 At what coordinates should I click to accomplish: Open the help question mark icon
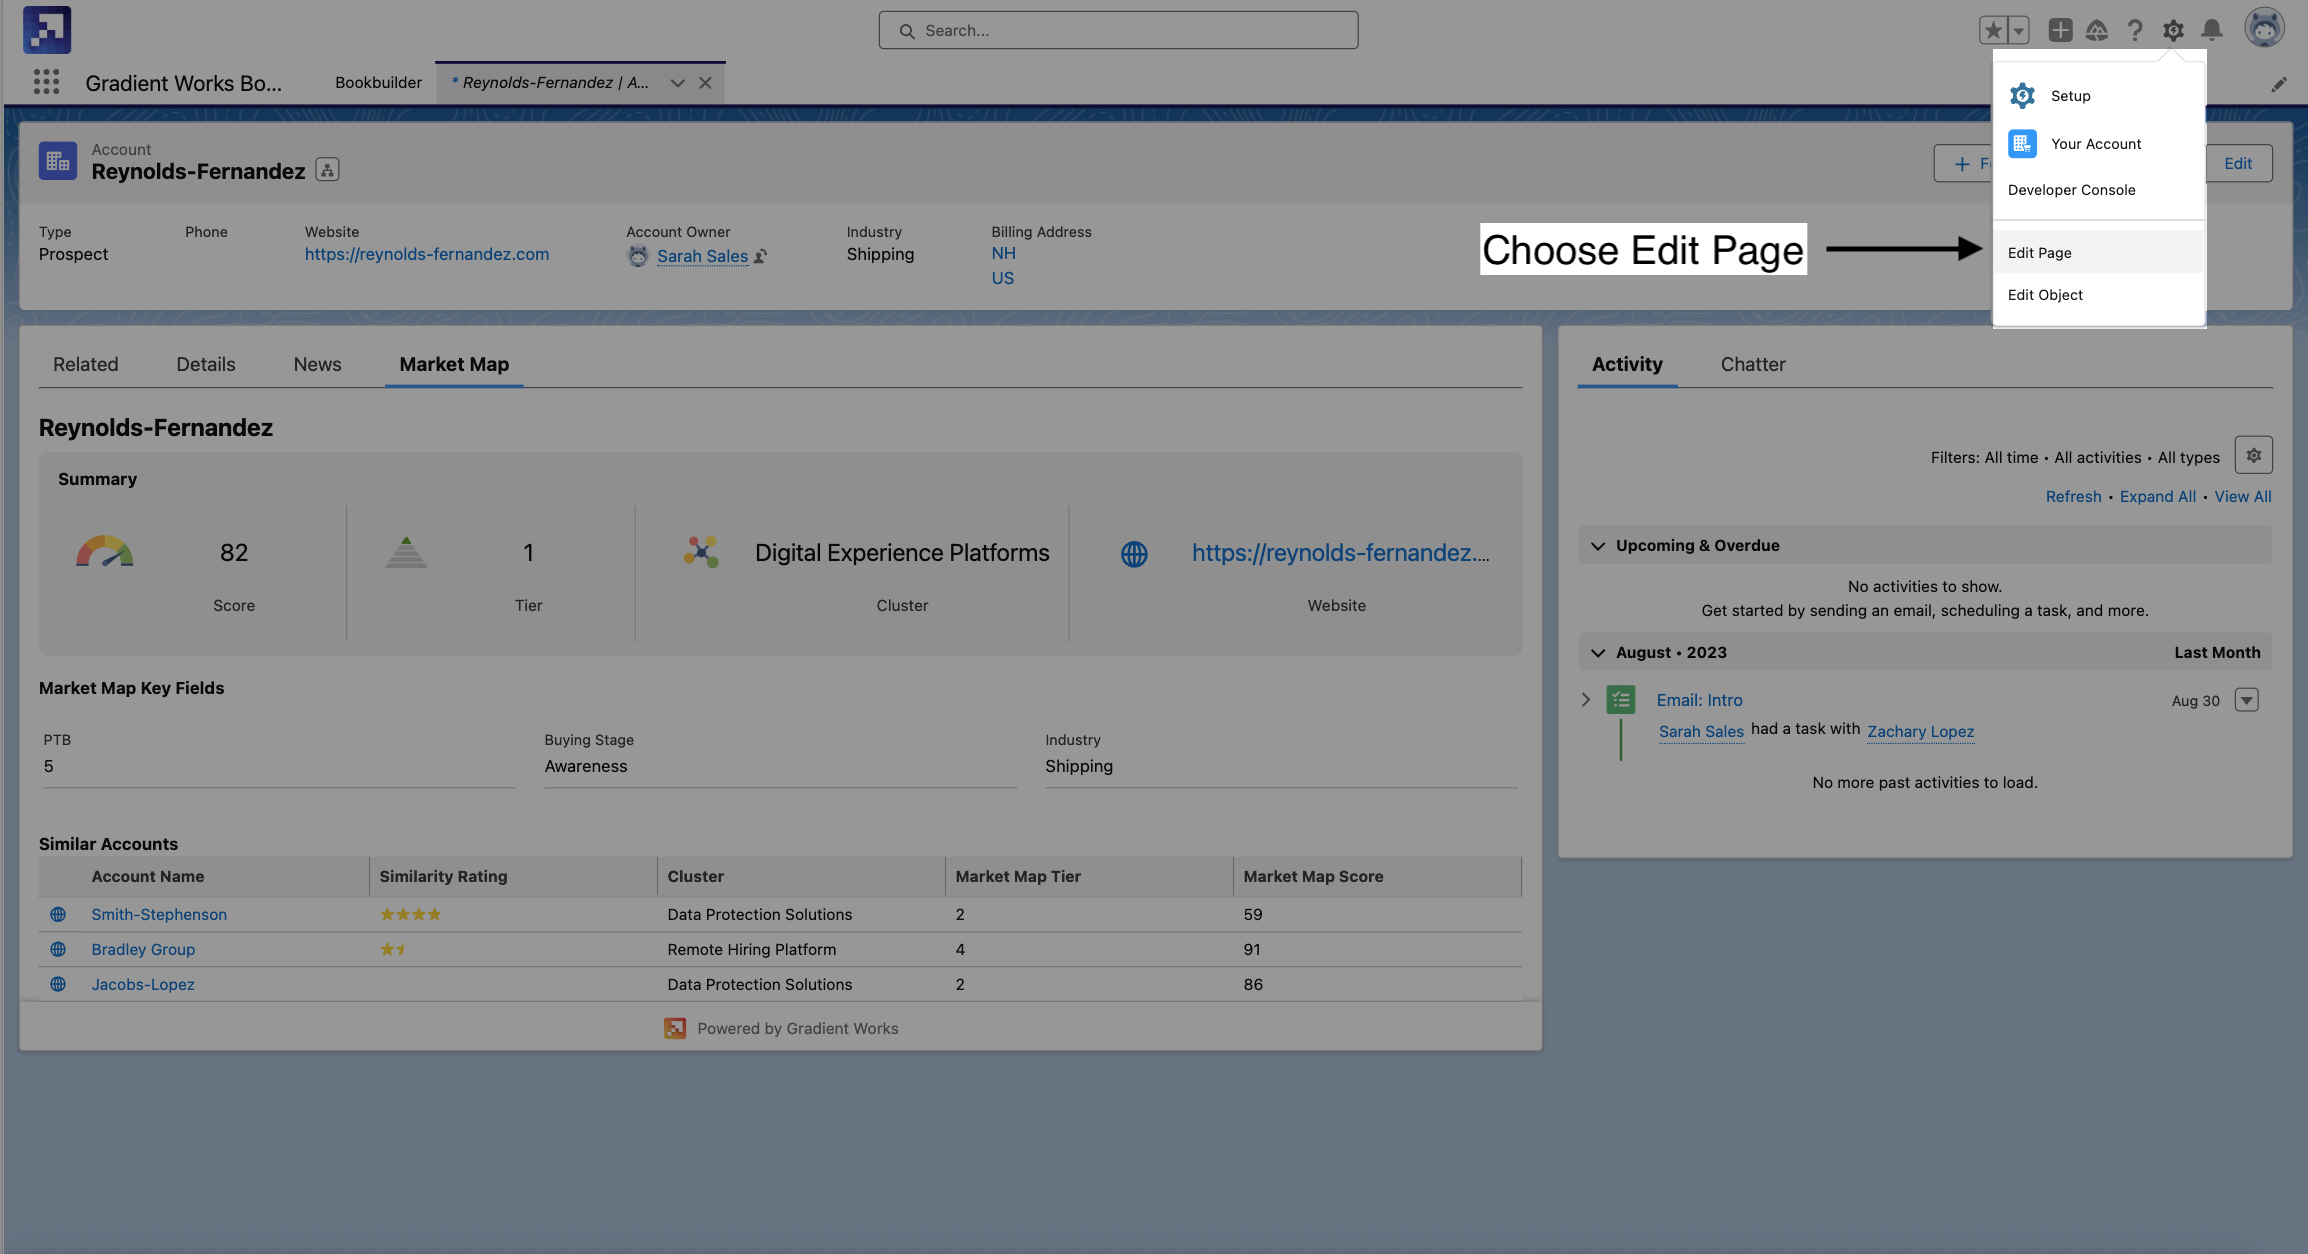tap(2135, 30)
